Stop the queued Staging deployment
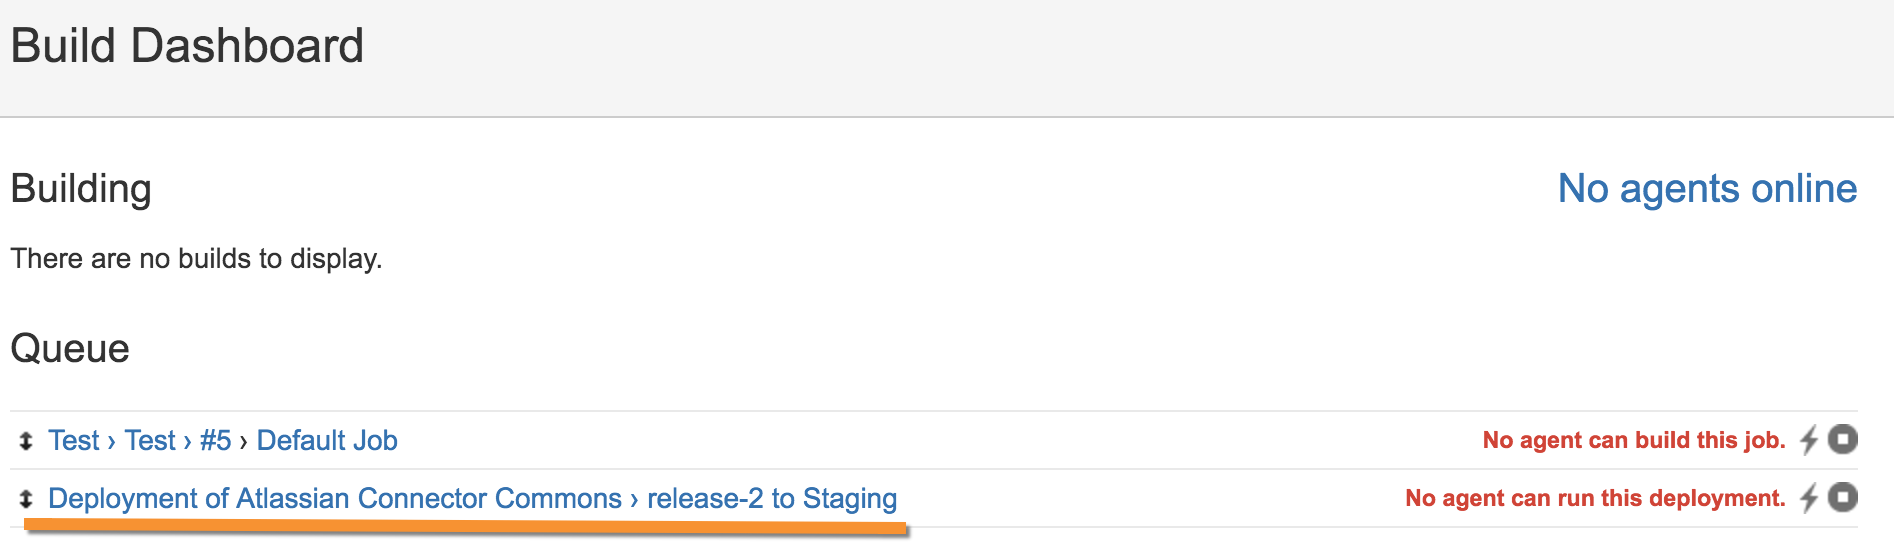 tap(1842, 497)
